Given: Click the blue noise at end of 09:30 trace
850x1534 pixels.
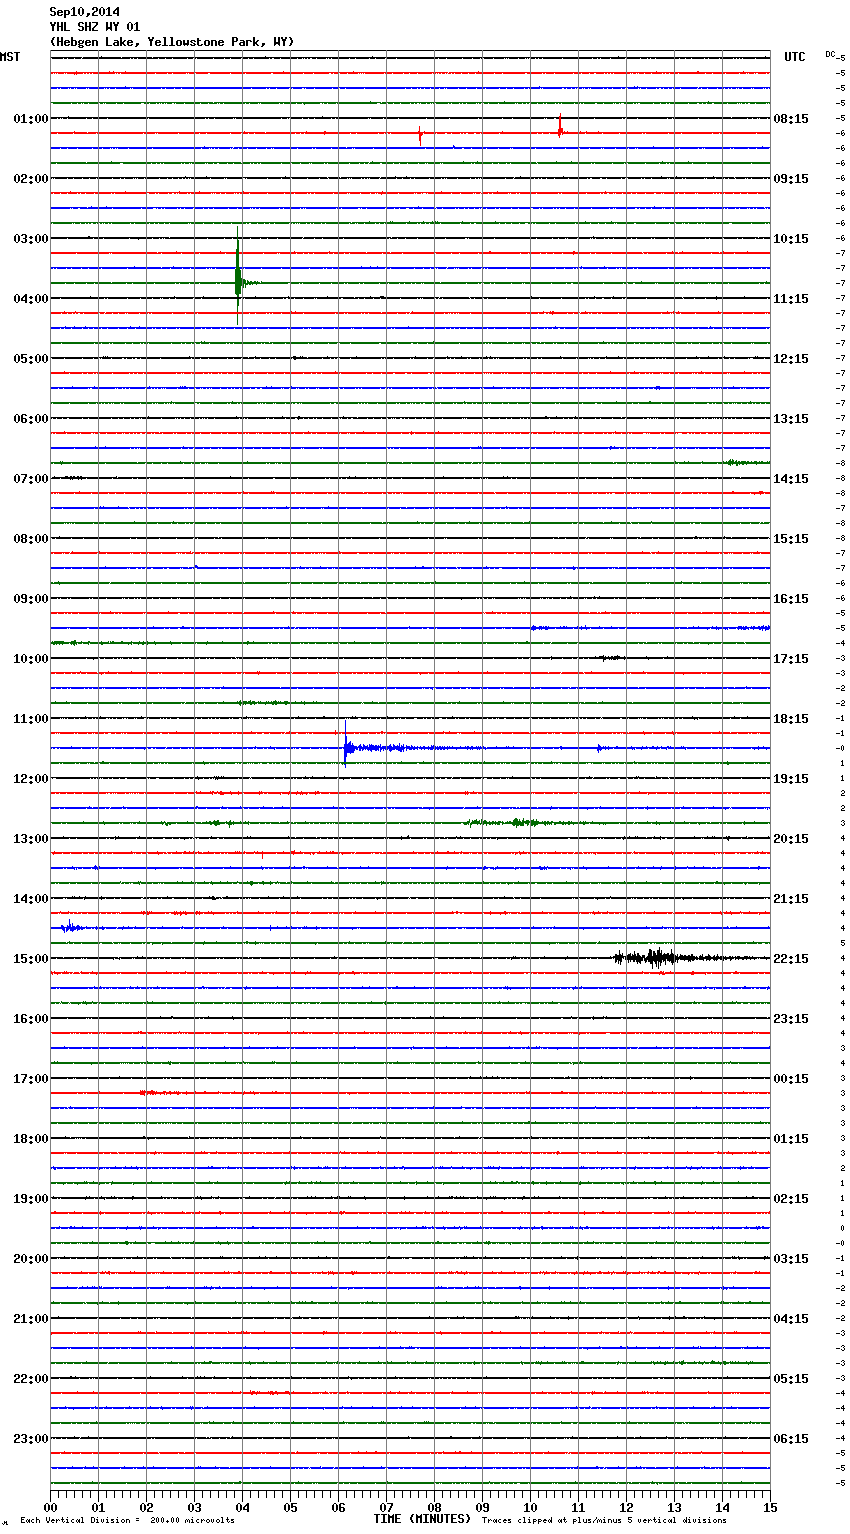Looking at the screenshot, I should [x=754, y=628].
